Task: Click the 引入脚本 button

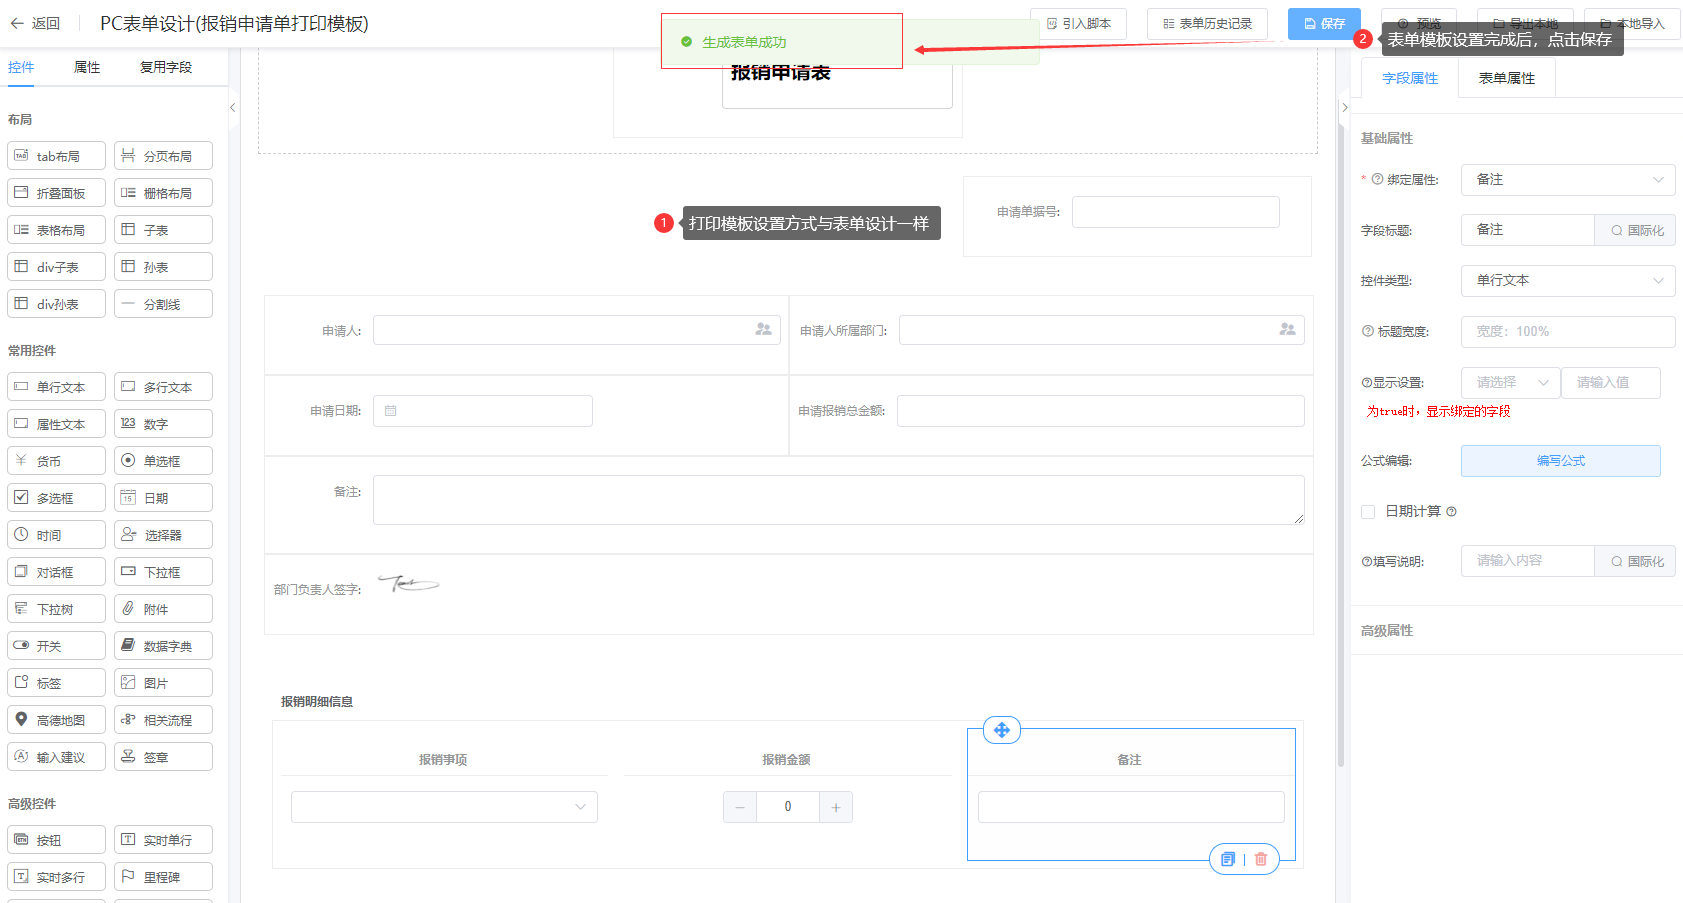Action: click(x=1078, y=23)
